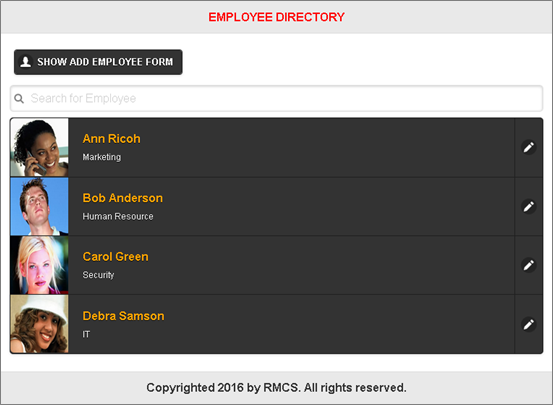The height and width of the screenshot is (405, 553).
Task: Click the magnifying glass search icon
Action: pos(19,98)
